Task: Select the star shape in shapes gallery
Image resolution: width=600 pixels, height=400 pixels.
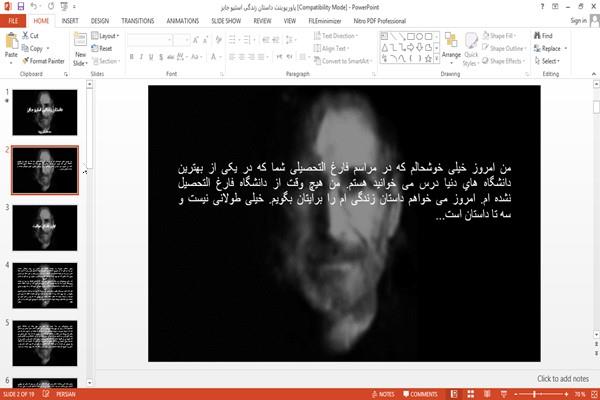Action: [x=428, y=59]
